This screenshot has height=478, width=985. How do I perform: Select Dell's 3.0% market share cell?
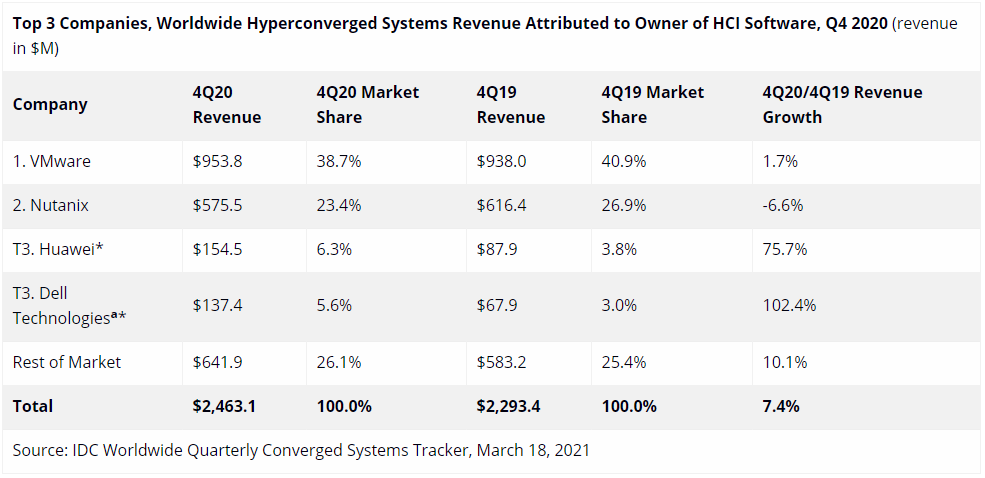(x=619, y=306)
